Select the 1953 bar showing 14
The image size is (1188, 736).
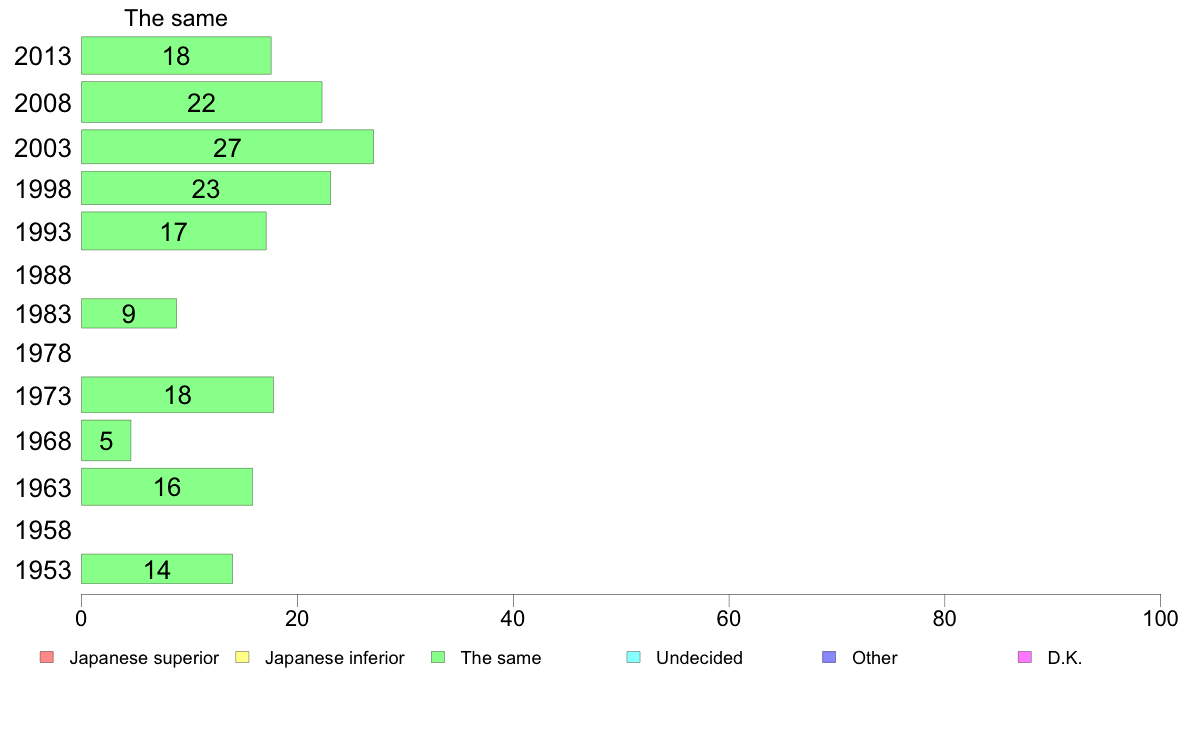pyautogui.click(x=157, y=569)
